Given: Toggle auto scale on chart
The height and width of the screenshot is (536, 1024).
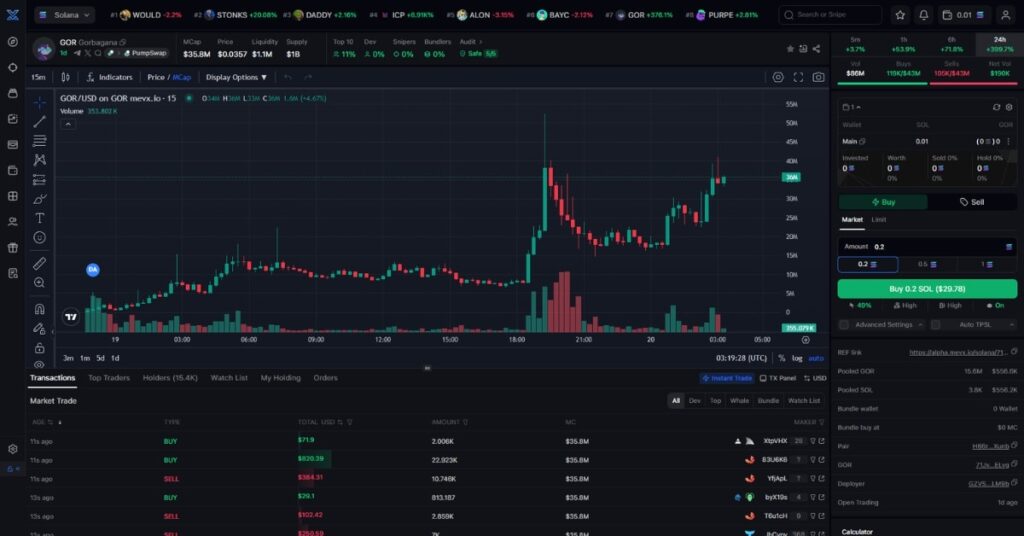Looking at the screenshot, I should (816, 358).
